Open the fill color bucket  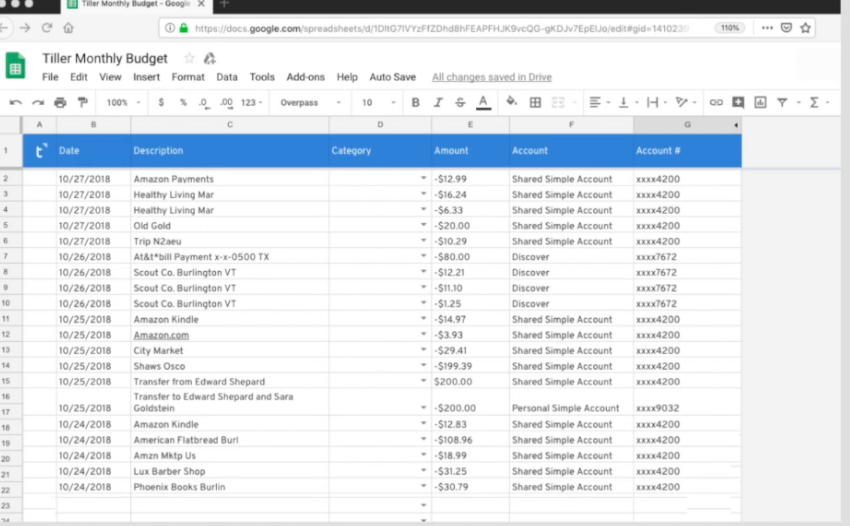511,101
